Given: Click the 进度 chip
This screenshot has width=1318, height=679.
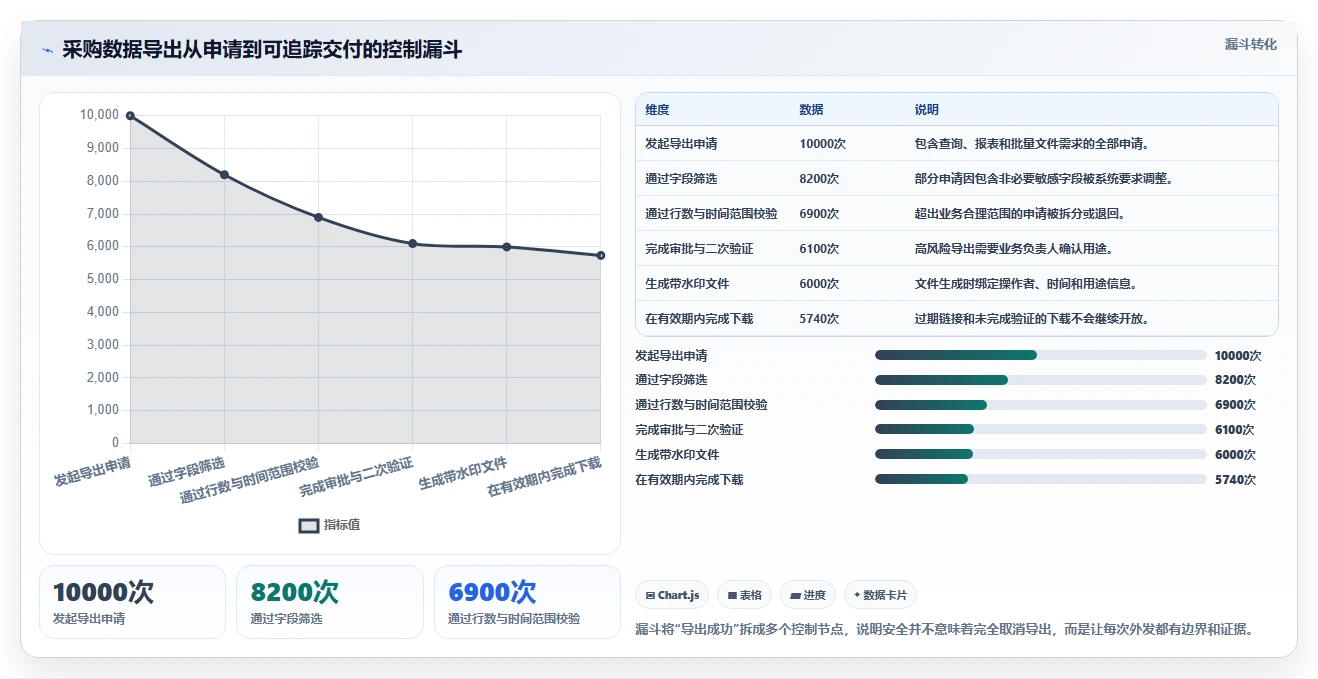Looking at the screenshot, I should (808, 595).
